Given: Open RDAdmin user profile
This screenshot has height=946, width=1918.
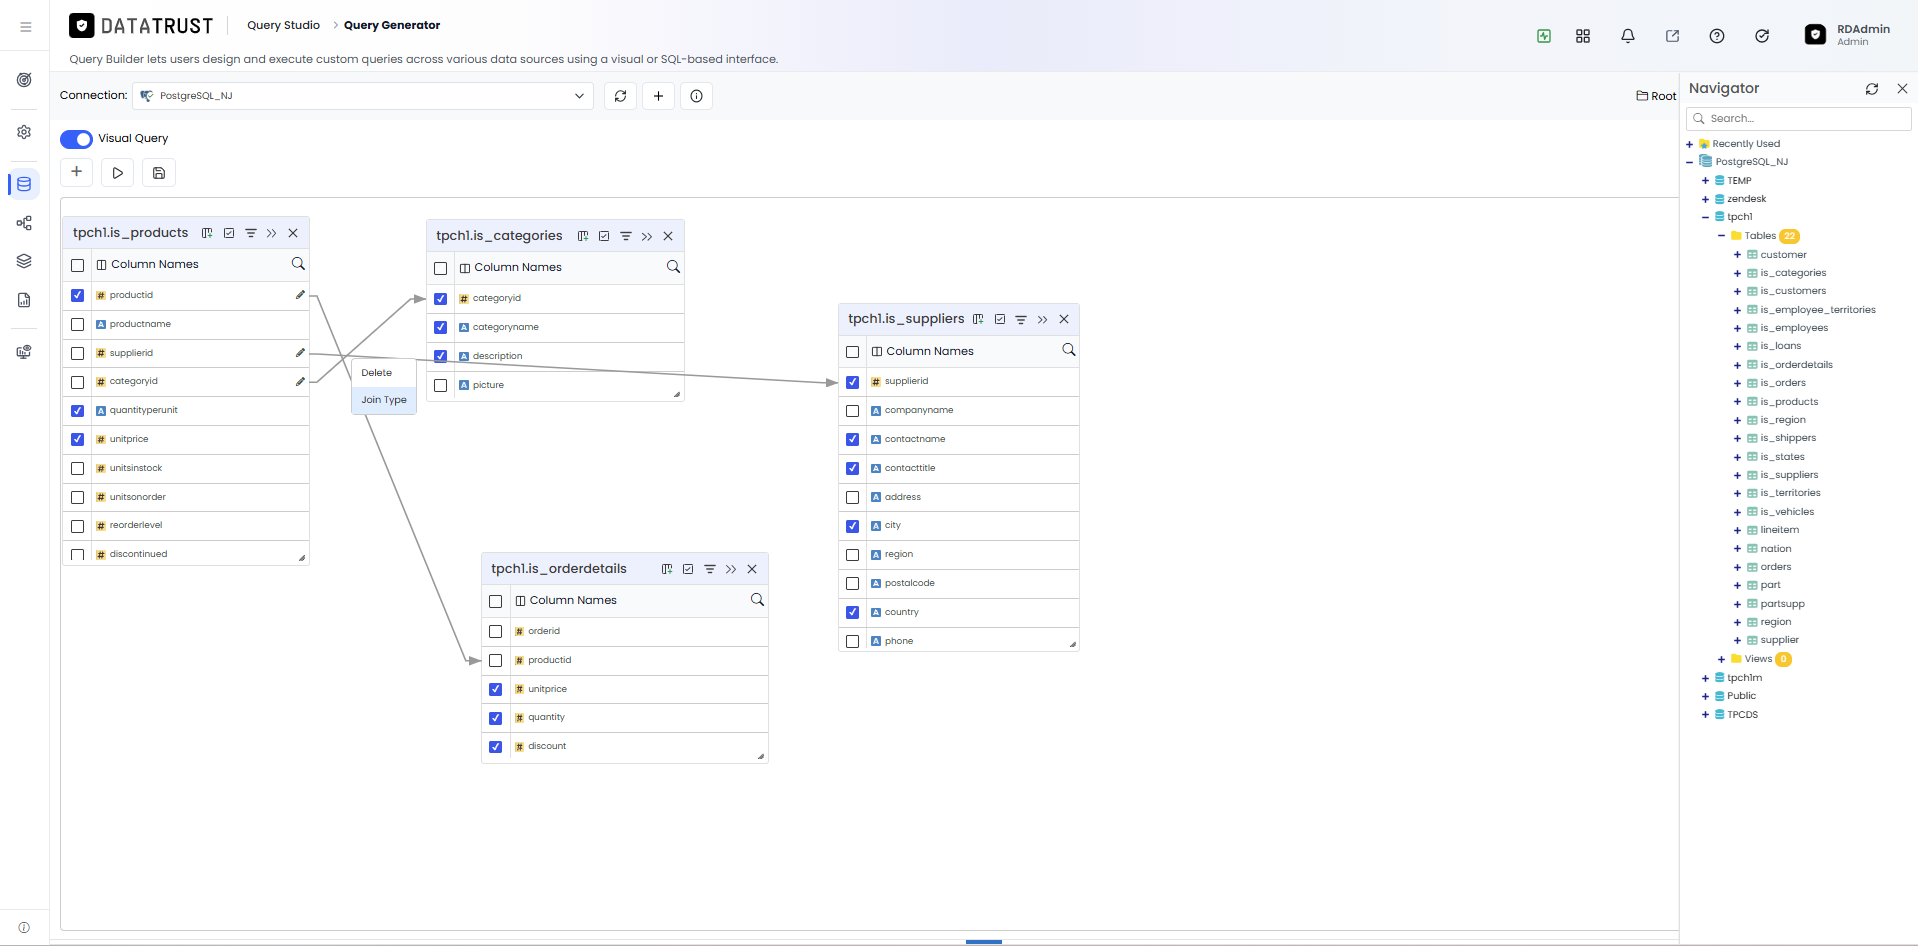Looking at the screenshot, I should click(x=1848, y=35).
